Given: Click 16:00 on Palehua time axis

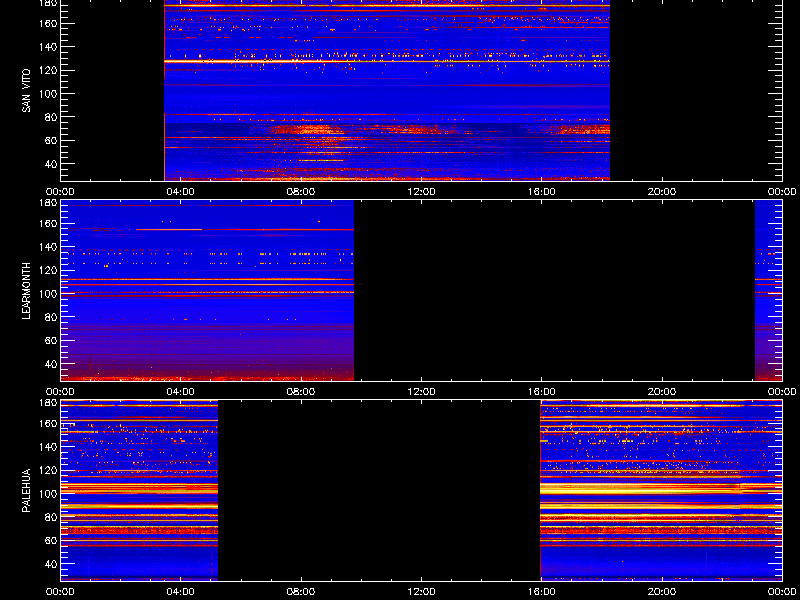Looking at the screenshot, I should 541,592.
